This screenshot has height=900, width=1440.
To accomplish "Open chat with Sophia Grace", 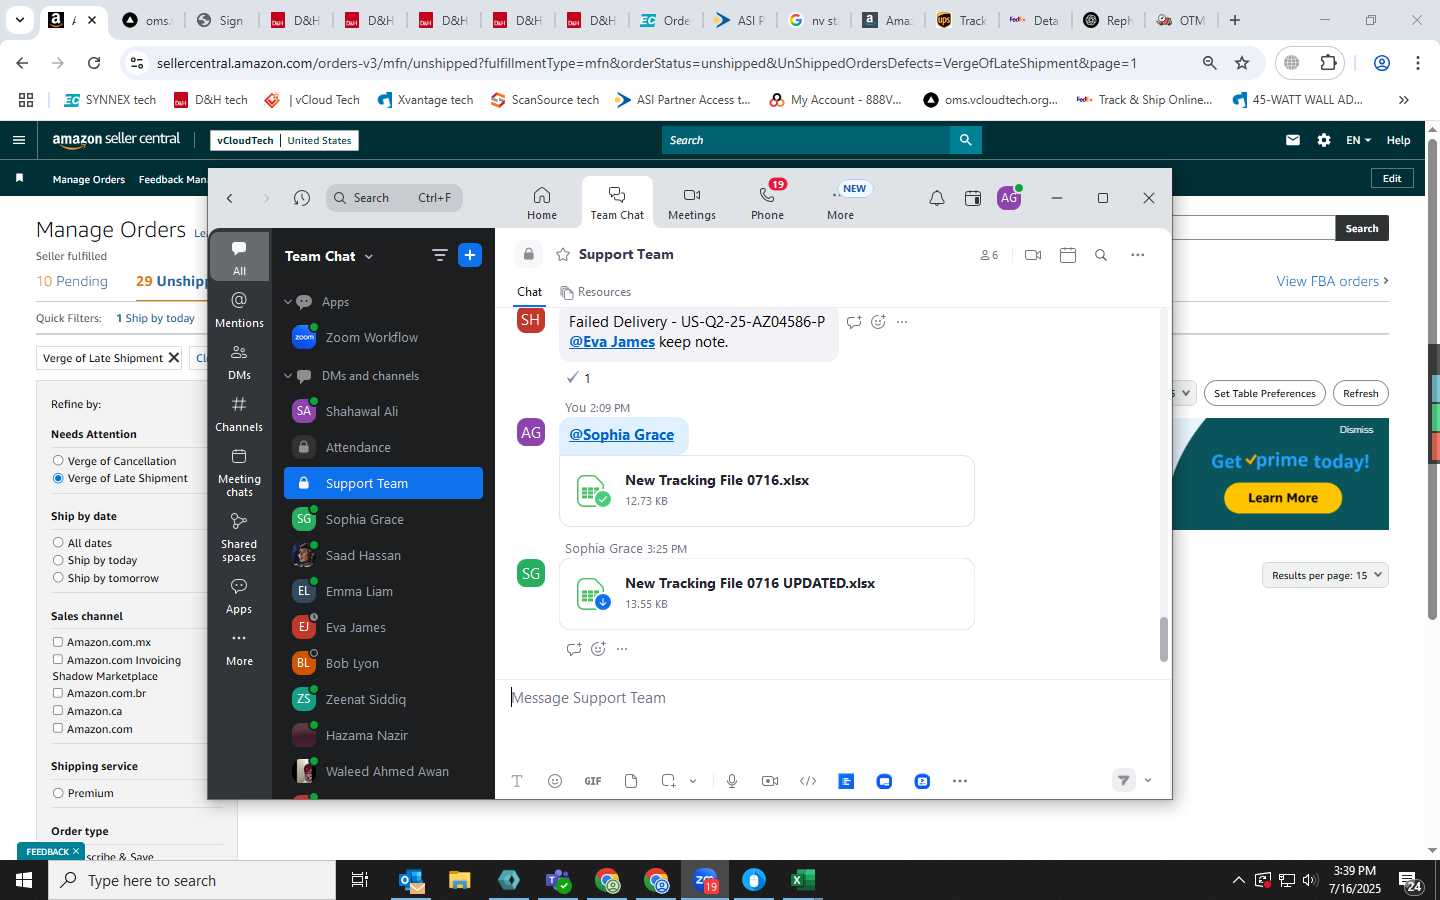I will [x=383, y=519].
